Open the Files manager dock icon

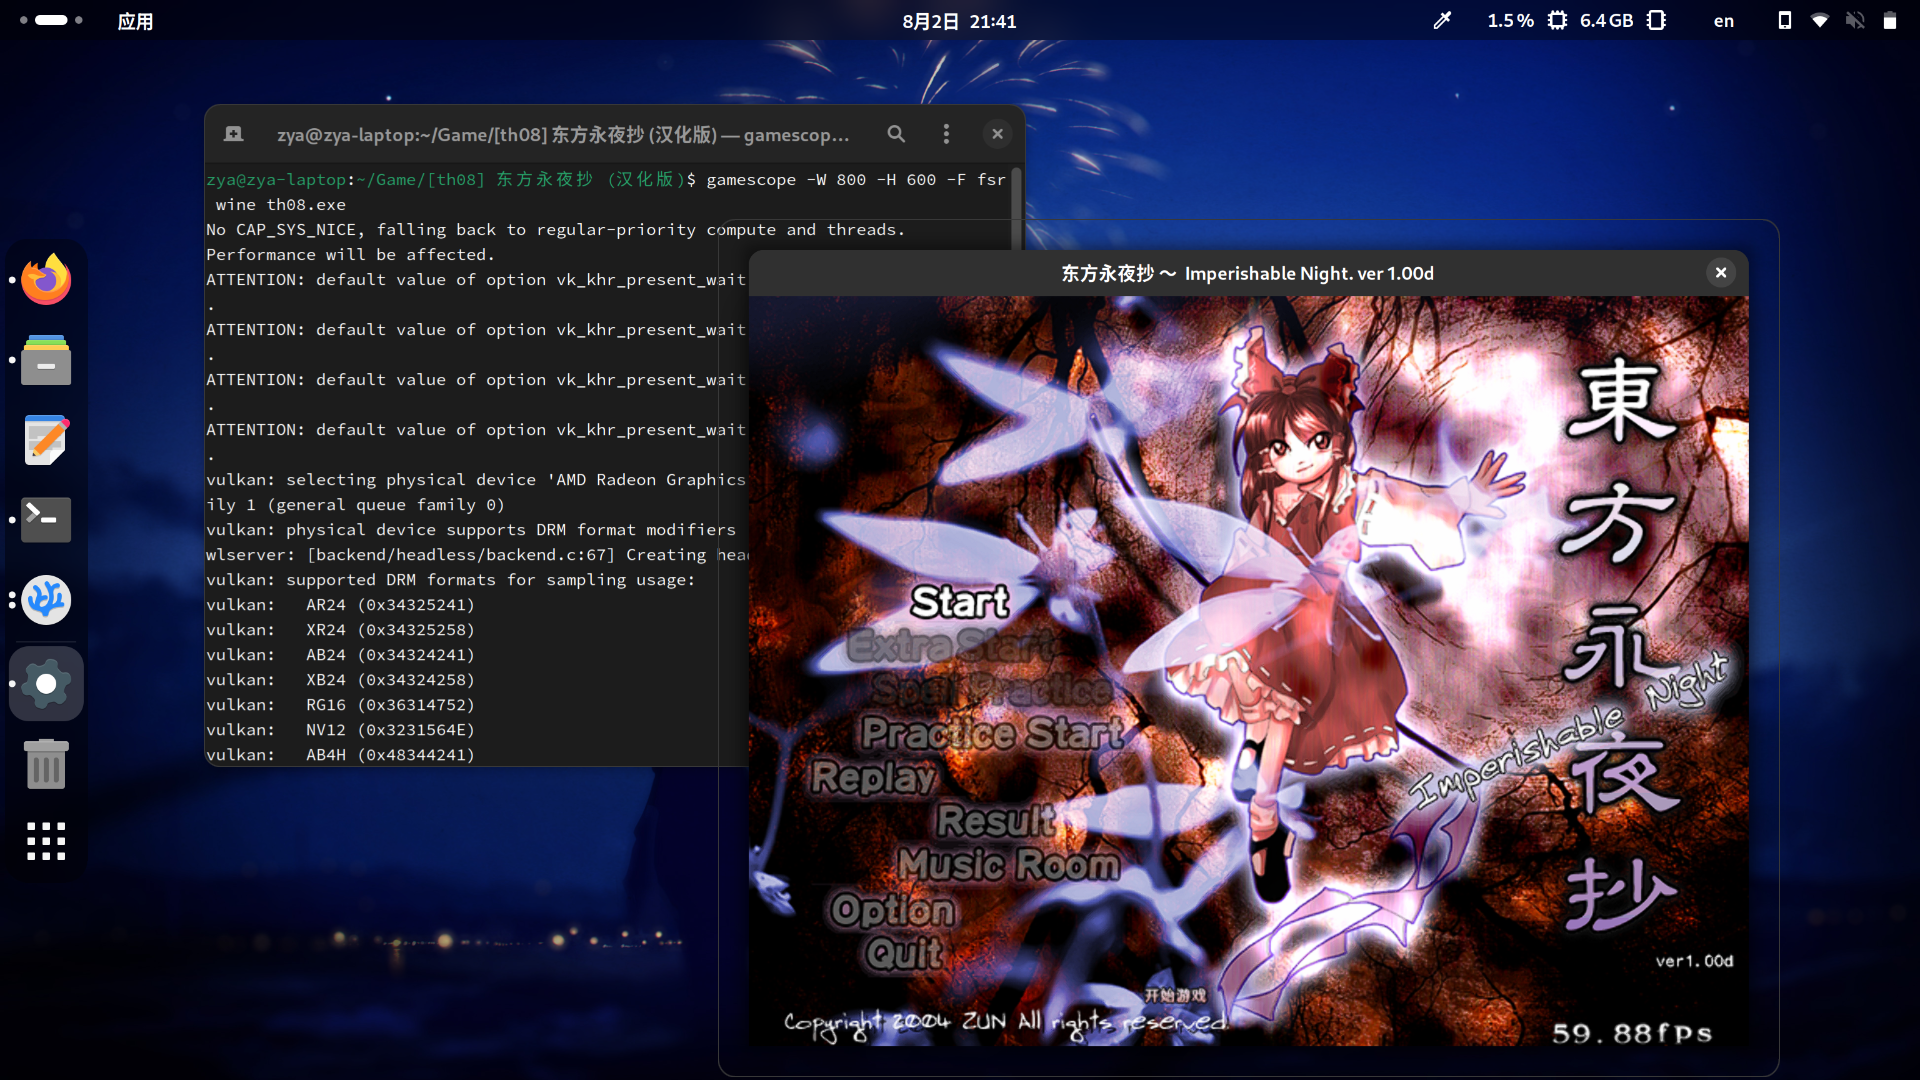46,360
